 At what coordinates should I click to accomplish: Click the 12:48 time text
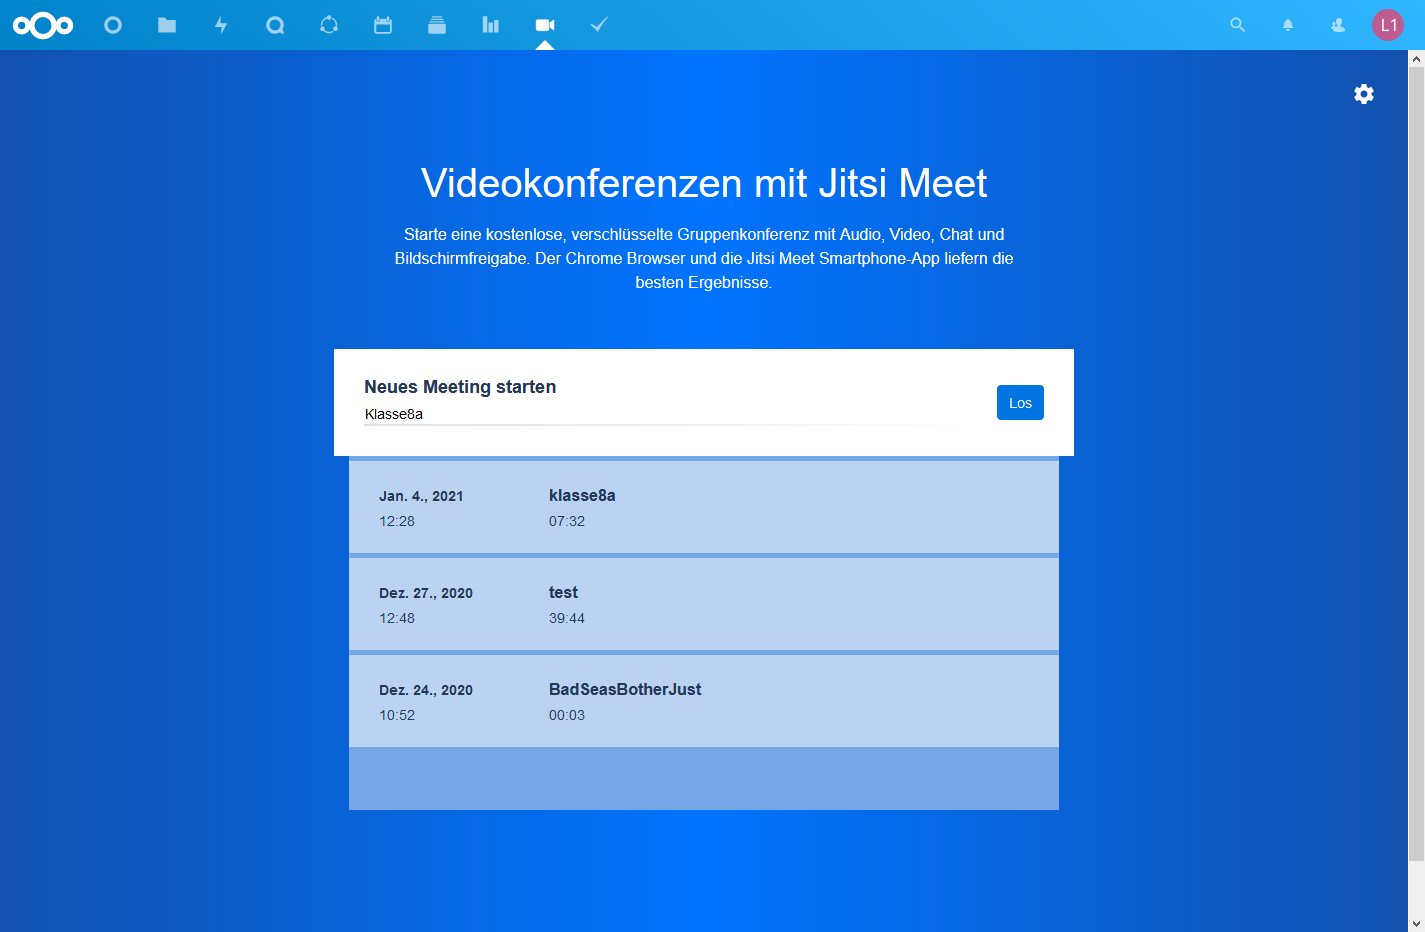397,618
